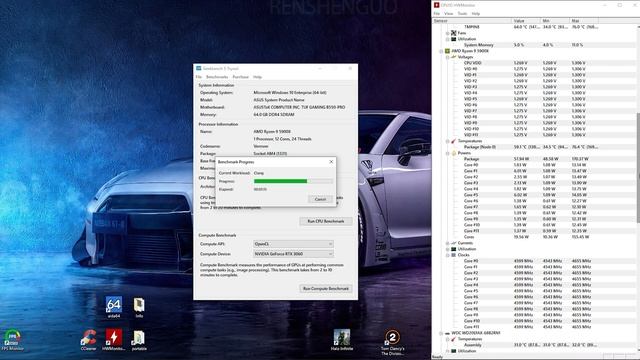Collapse the Voltages section
The width and height of the screenshot is (640, 360).
447,57
